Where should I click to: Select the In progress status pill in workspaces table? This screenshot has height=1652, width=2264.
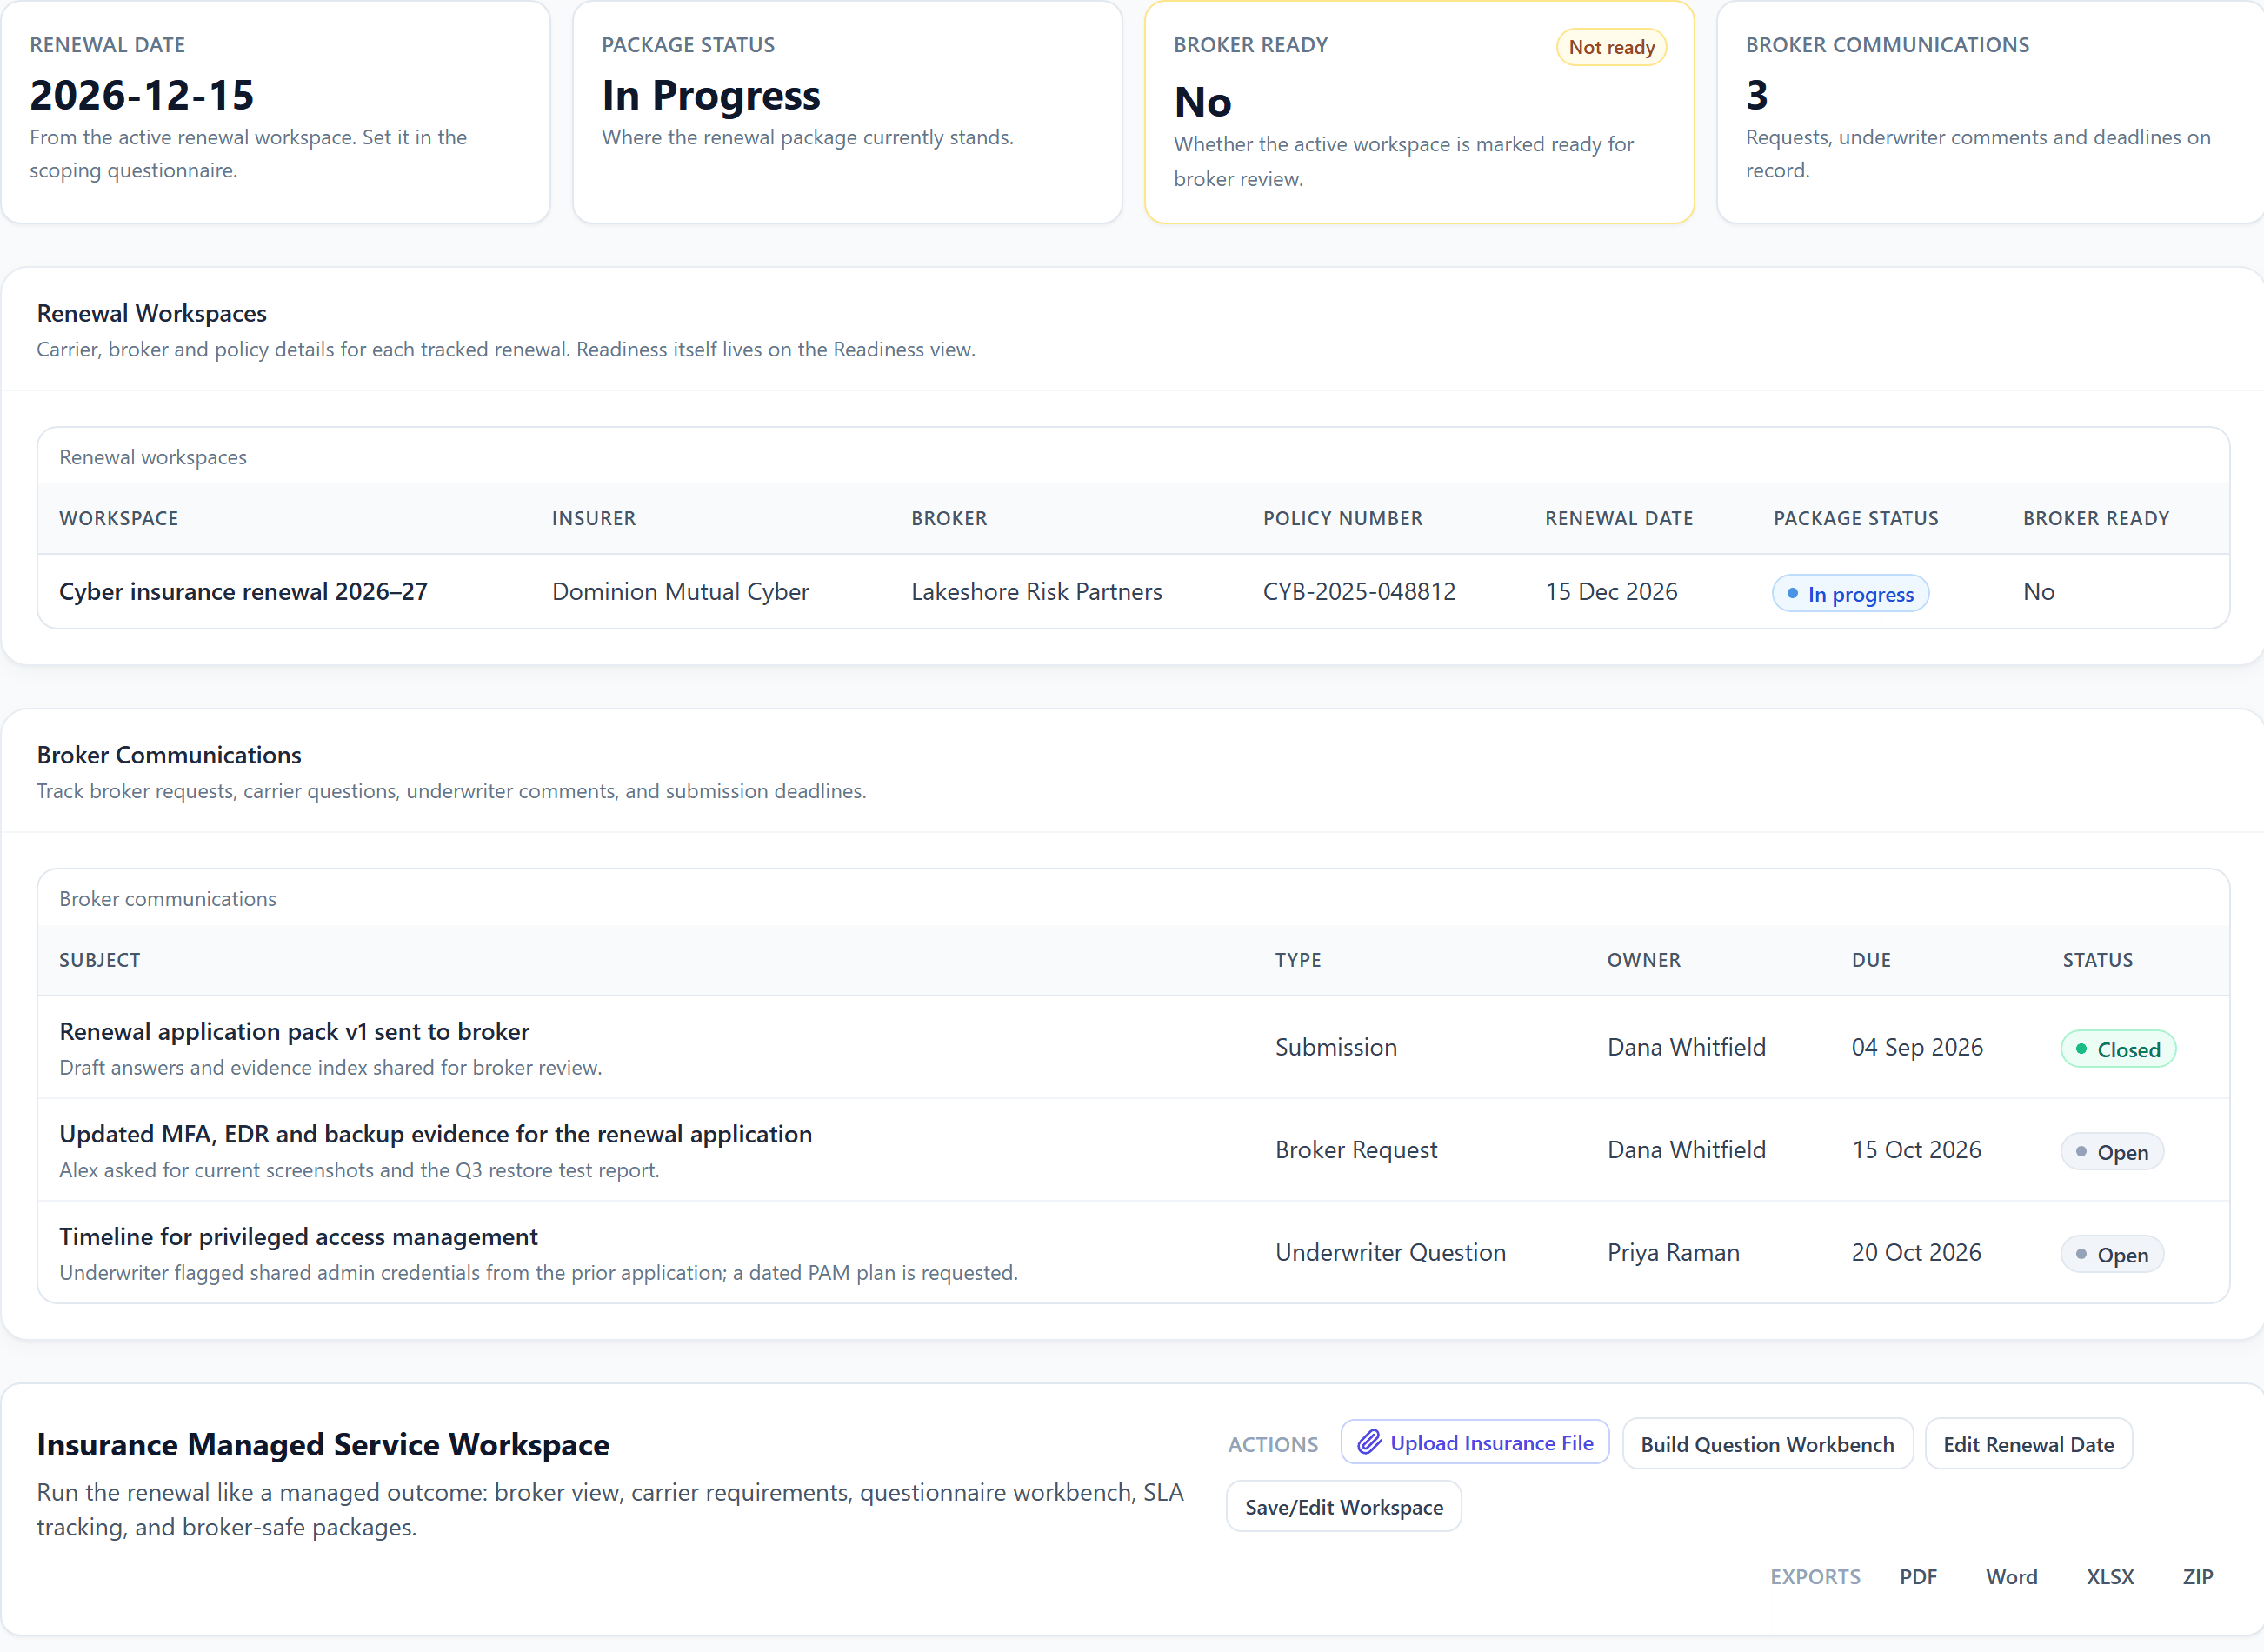click(x=1850, y=594)
